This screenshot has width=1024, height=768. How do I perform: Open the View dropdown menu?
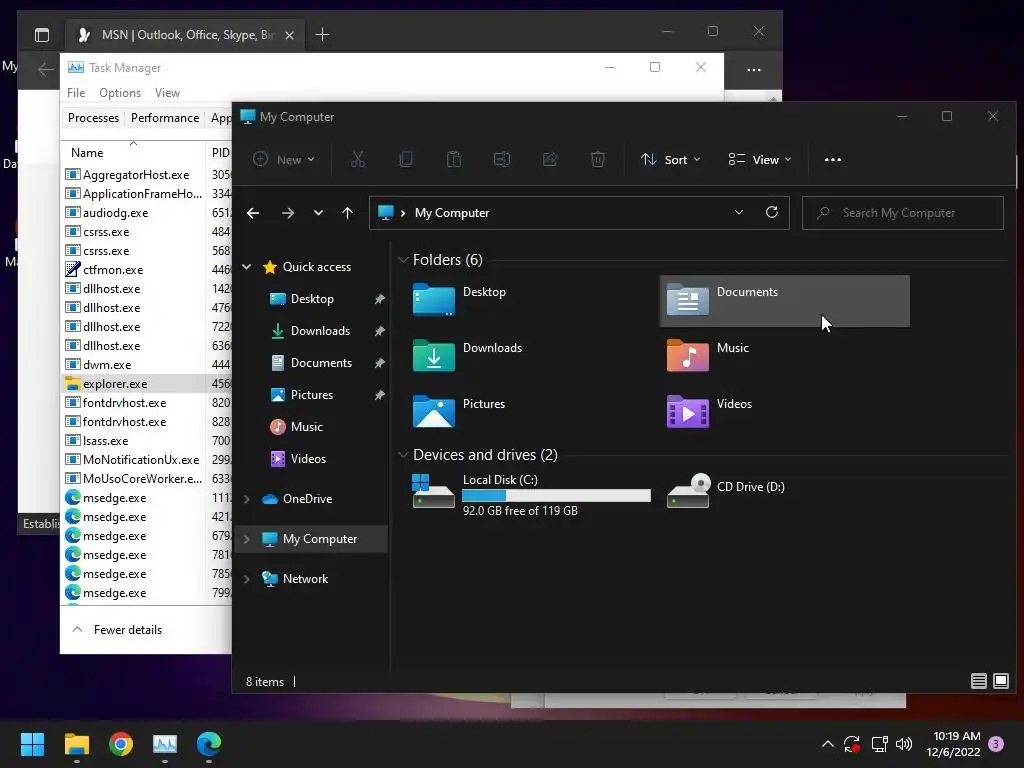(760, 159)
